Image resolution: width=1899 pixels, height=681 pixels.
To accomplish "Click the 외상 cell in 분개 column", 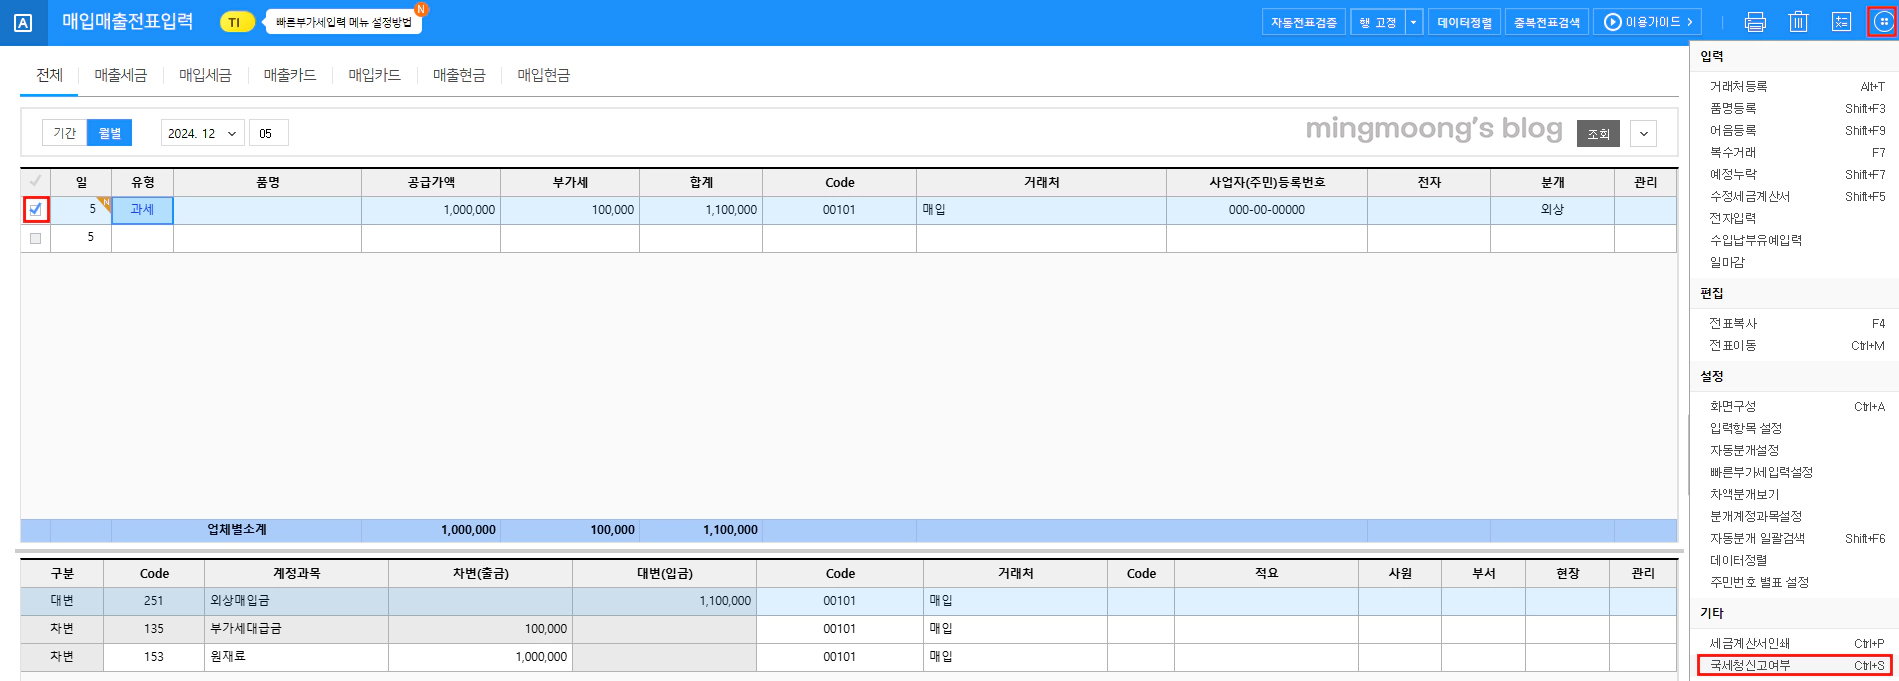I will pyautogui.click(x=1552, y=210).
